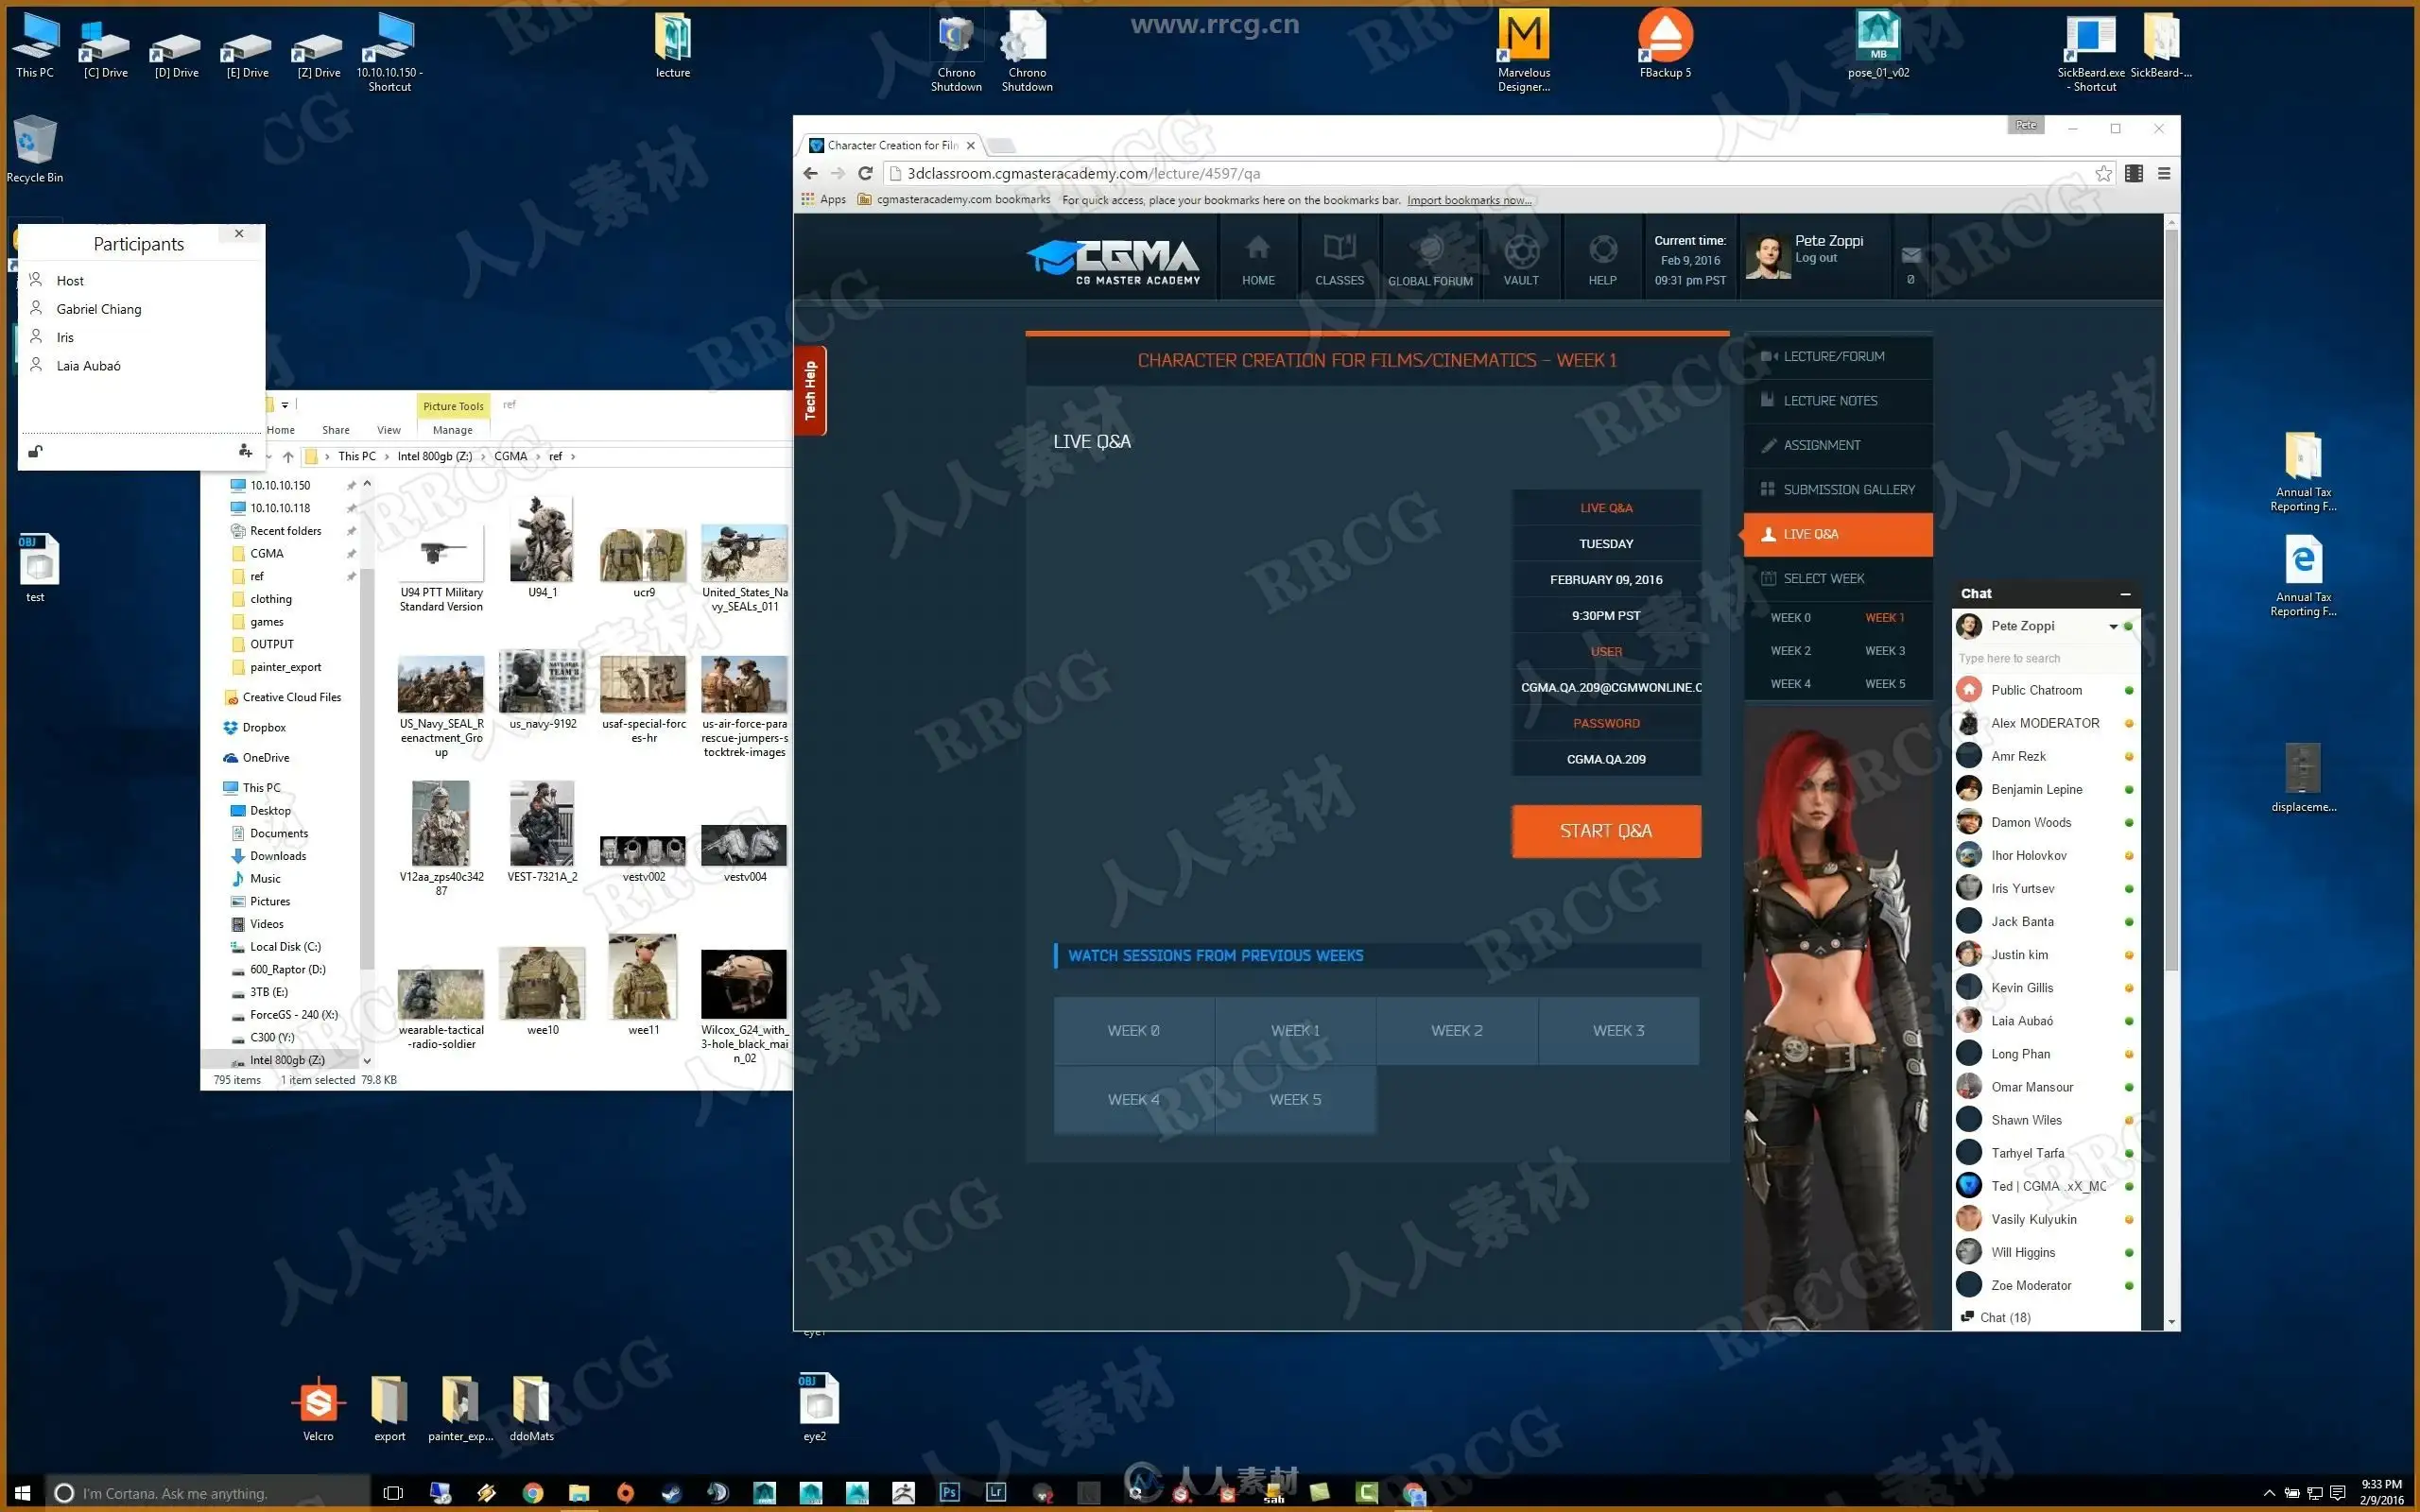
Task: Open the Recycle Bin
Action: pyautogui.click(x=35, y=149)
